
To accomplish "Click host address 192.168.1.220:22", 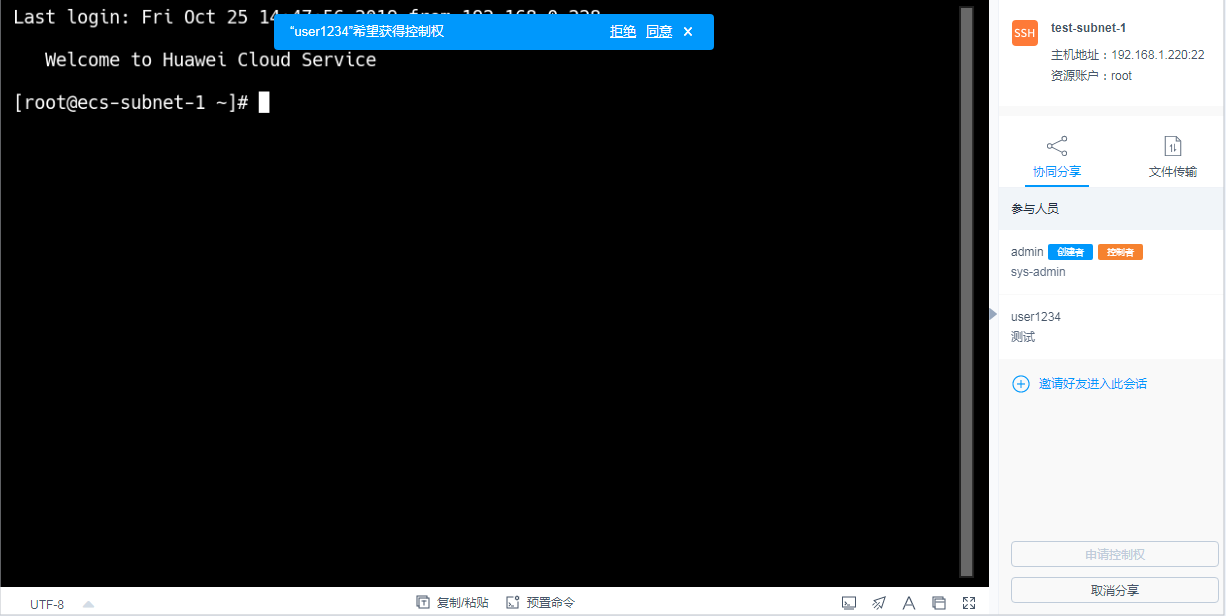I will pos(1158,55).
